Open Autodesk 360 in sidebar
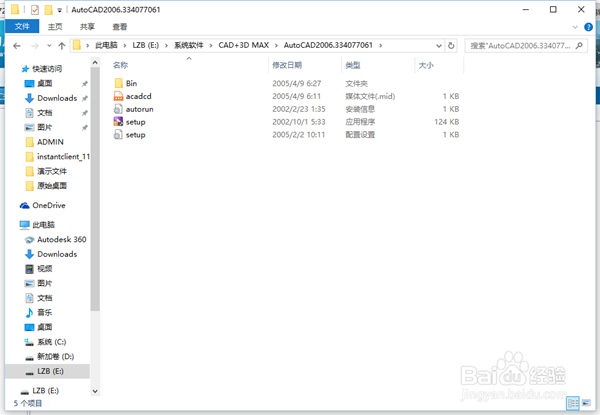The width and height of the screenshot is (600, 415). click(62, 239)
